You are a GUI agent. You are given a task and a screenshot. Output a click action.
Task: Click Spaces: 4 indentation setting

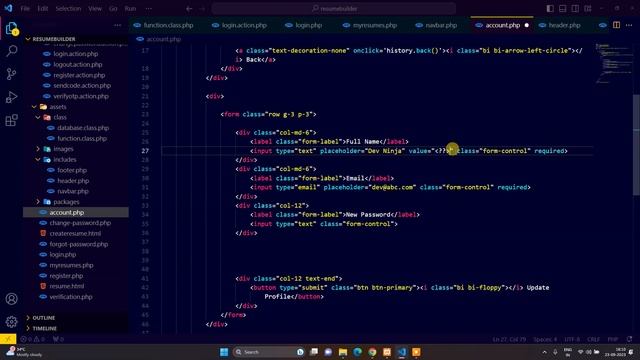pos(545,339)
